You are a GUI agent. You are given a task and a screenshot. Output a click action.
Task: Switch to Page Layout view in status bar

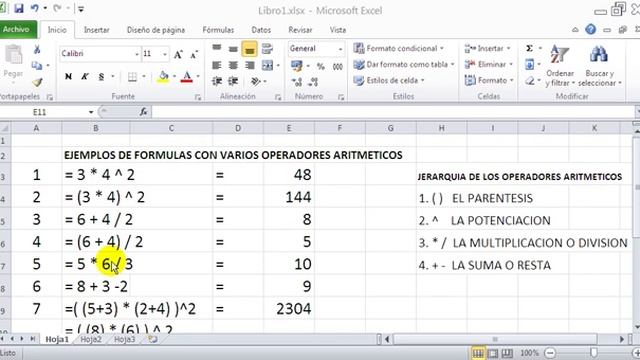(x=493, y=353)
